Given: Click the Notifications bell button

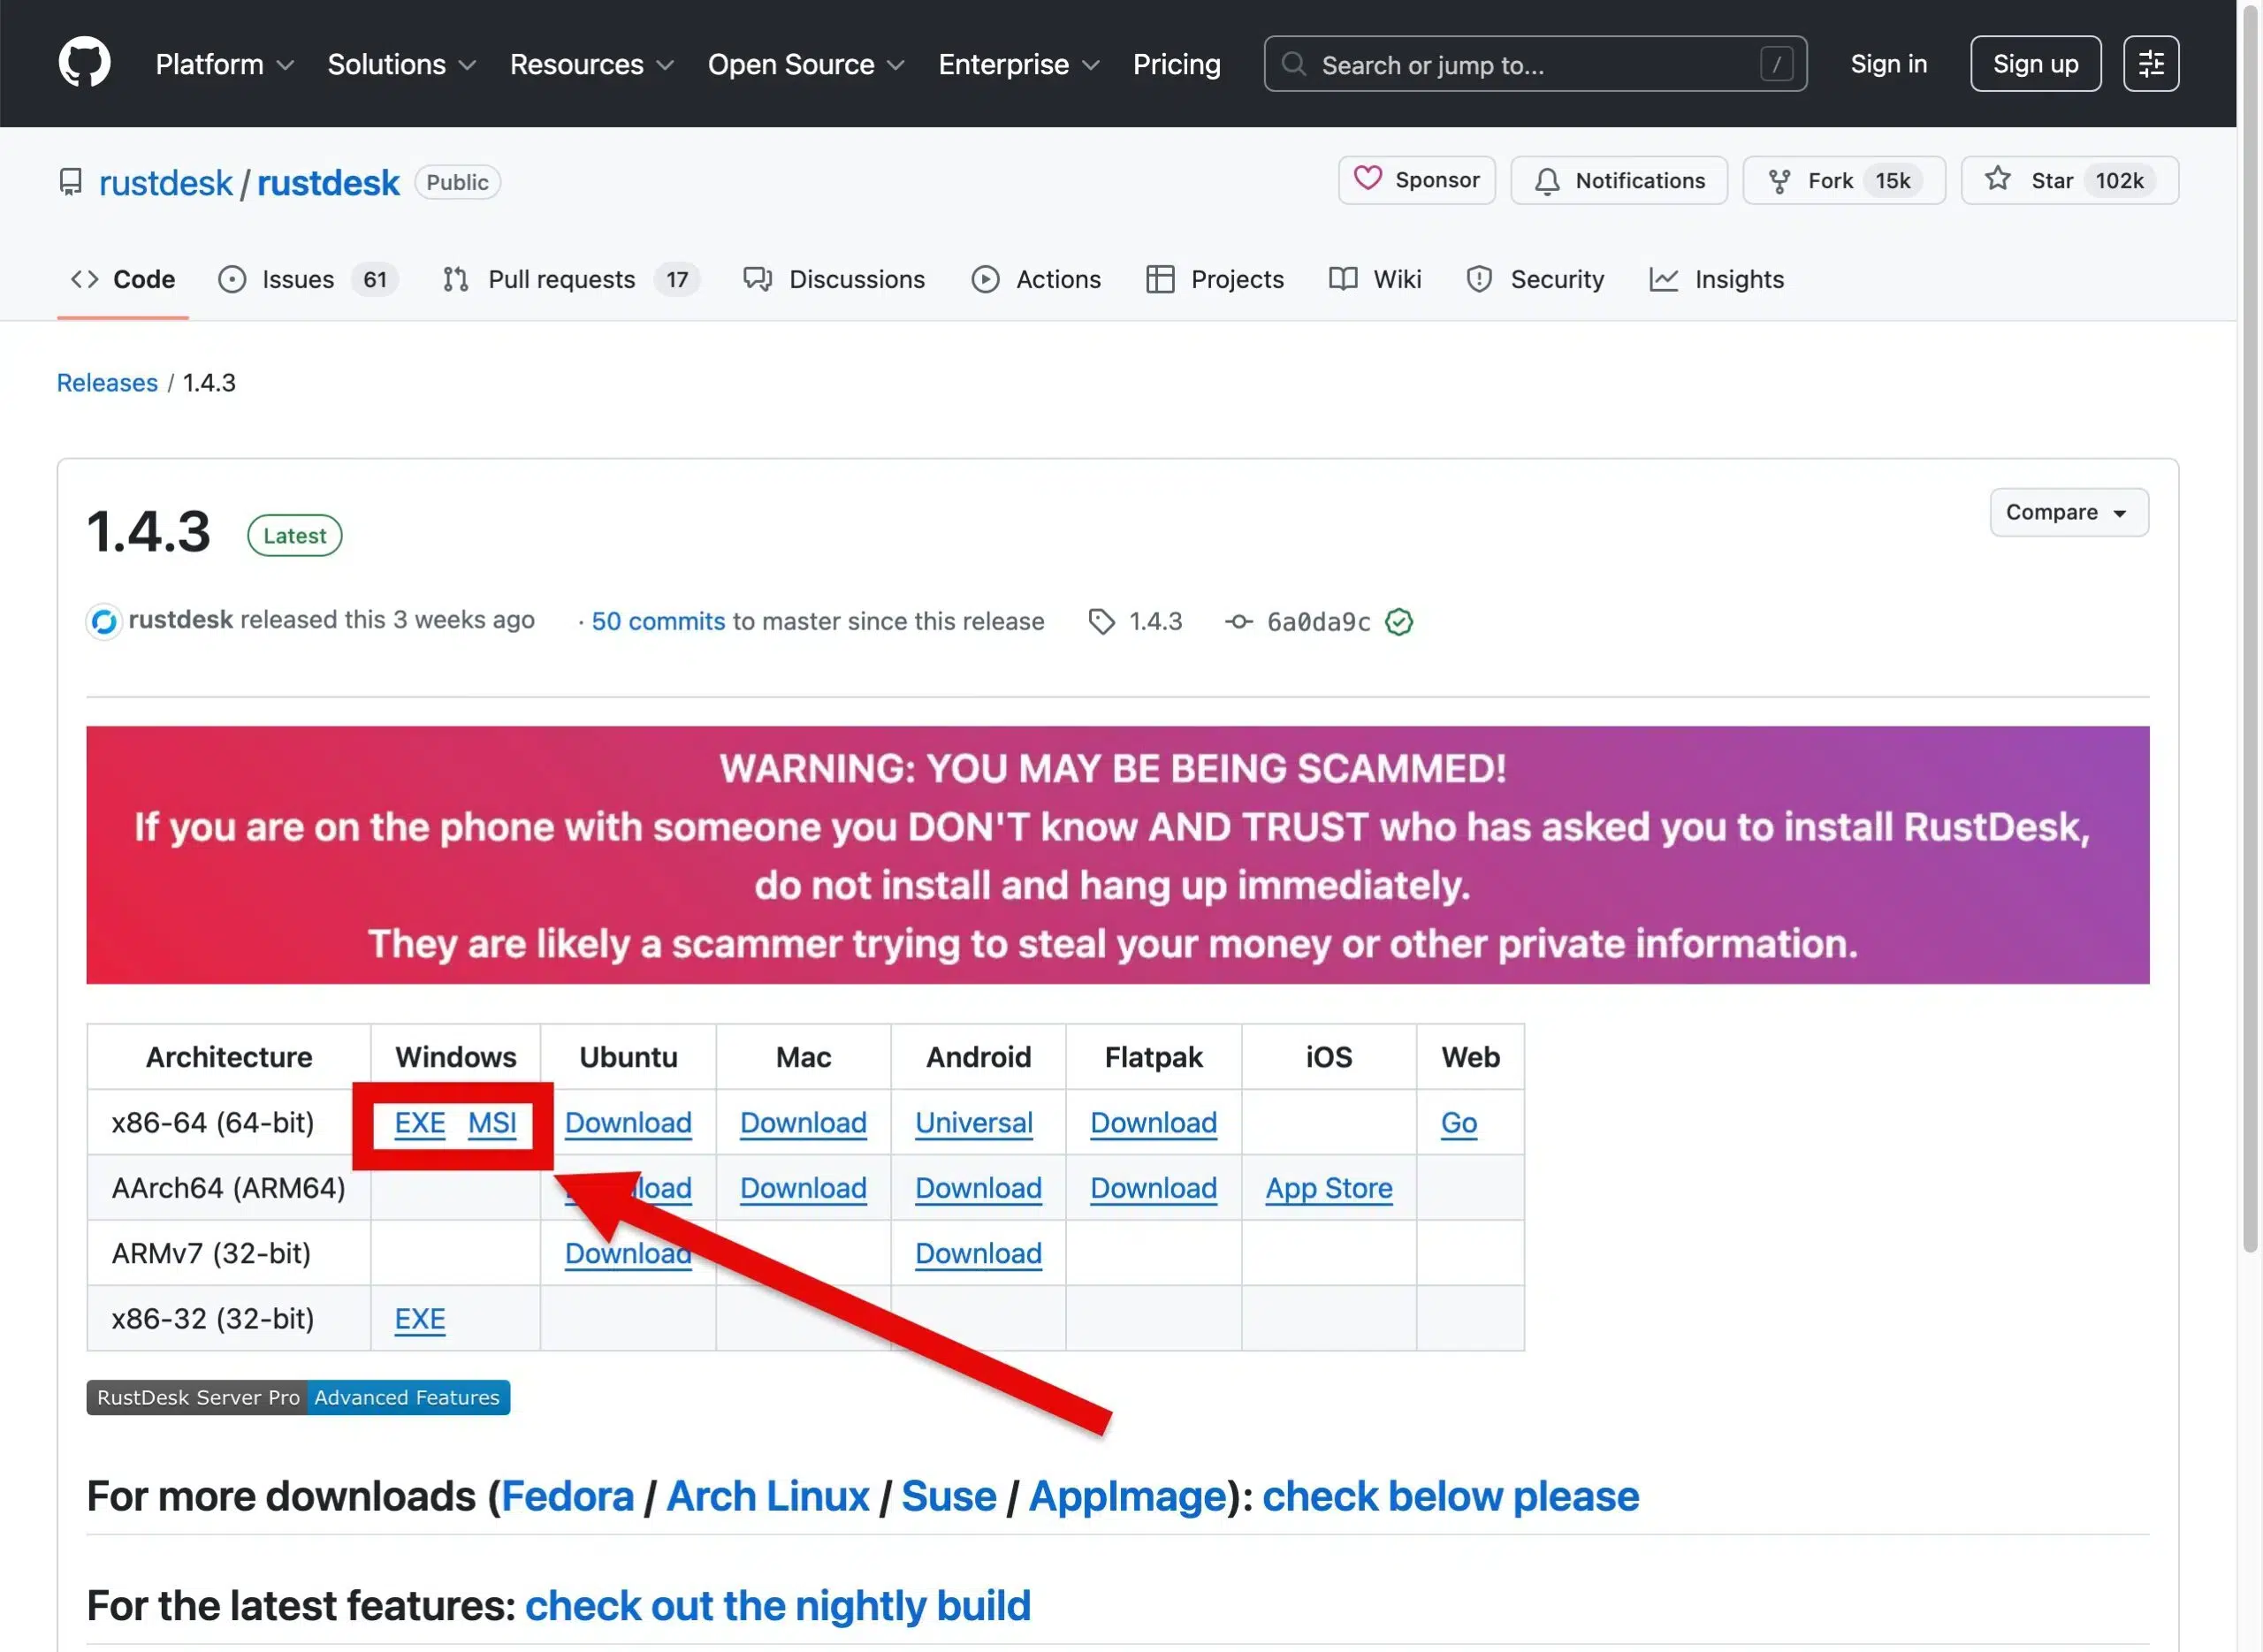Looking at the screenshot, I should click(1618, 181).
